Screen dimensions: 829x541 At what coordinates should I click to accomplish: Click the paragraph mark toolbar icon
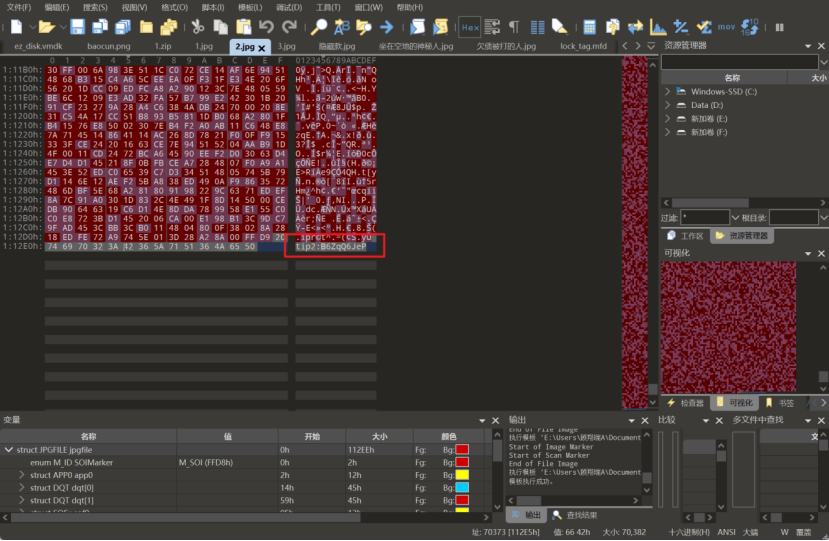[514, 27]
